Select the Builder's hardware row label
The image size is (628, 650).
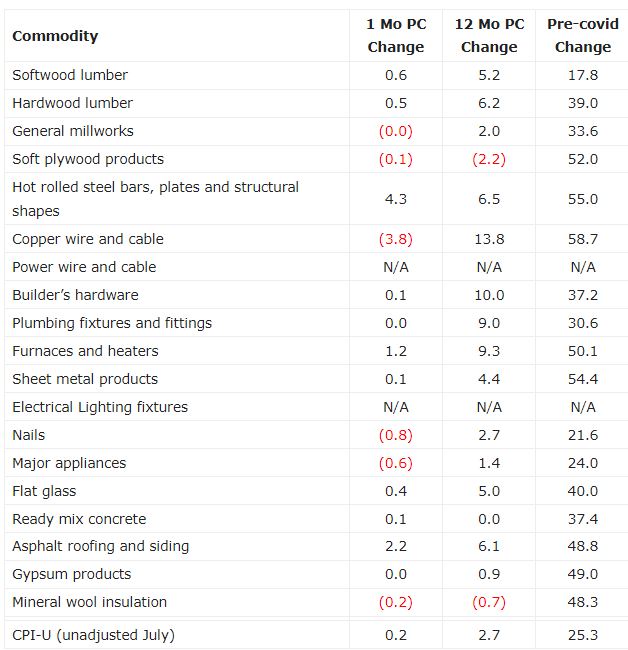[75, 295]
